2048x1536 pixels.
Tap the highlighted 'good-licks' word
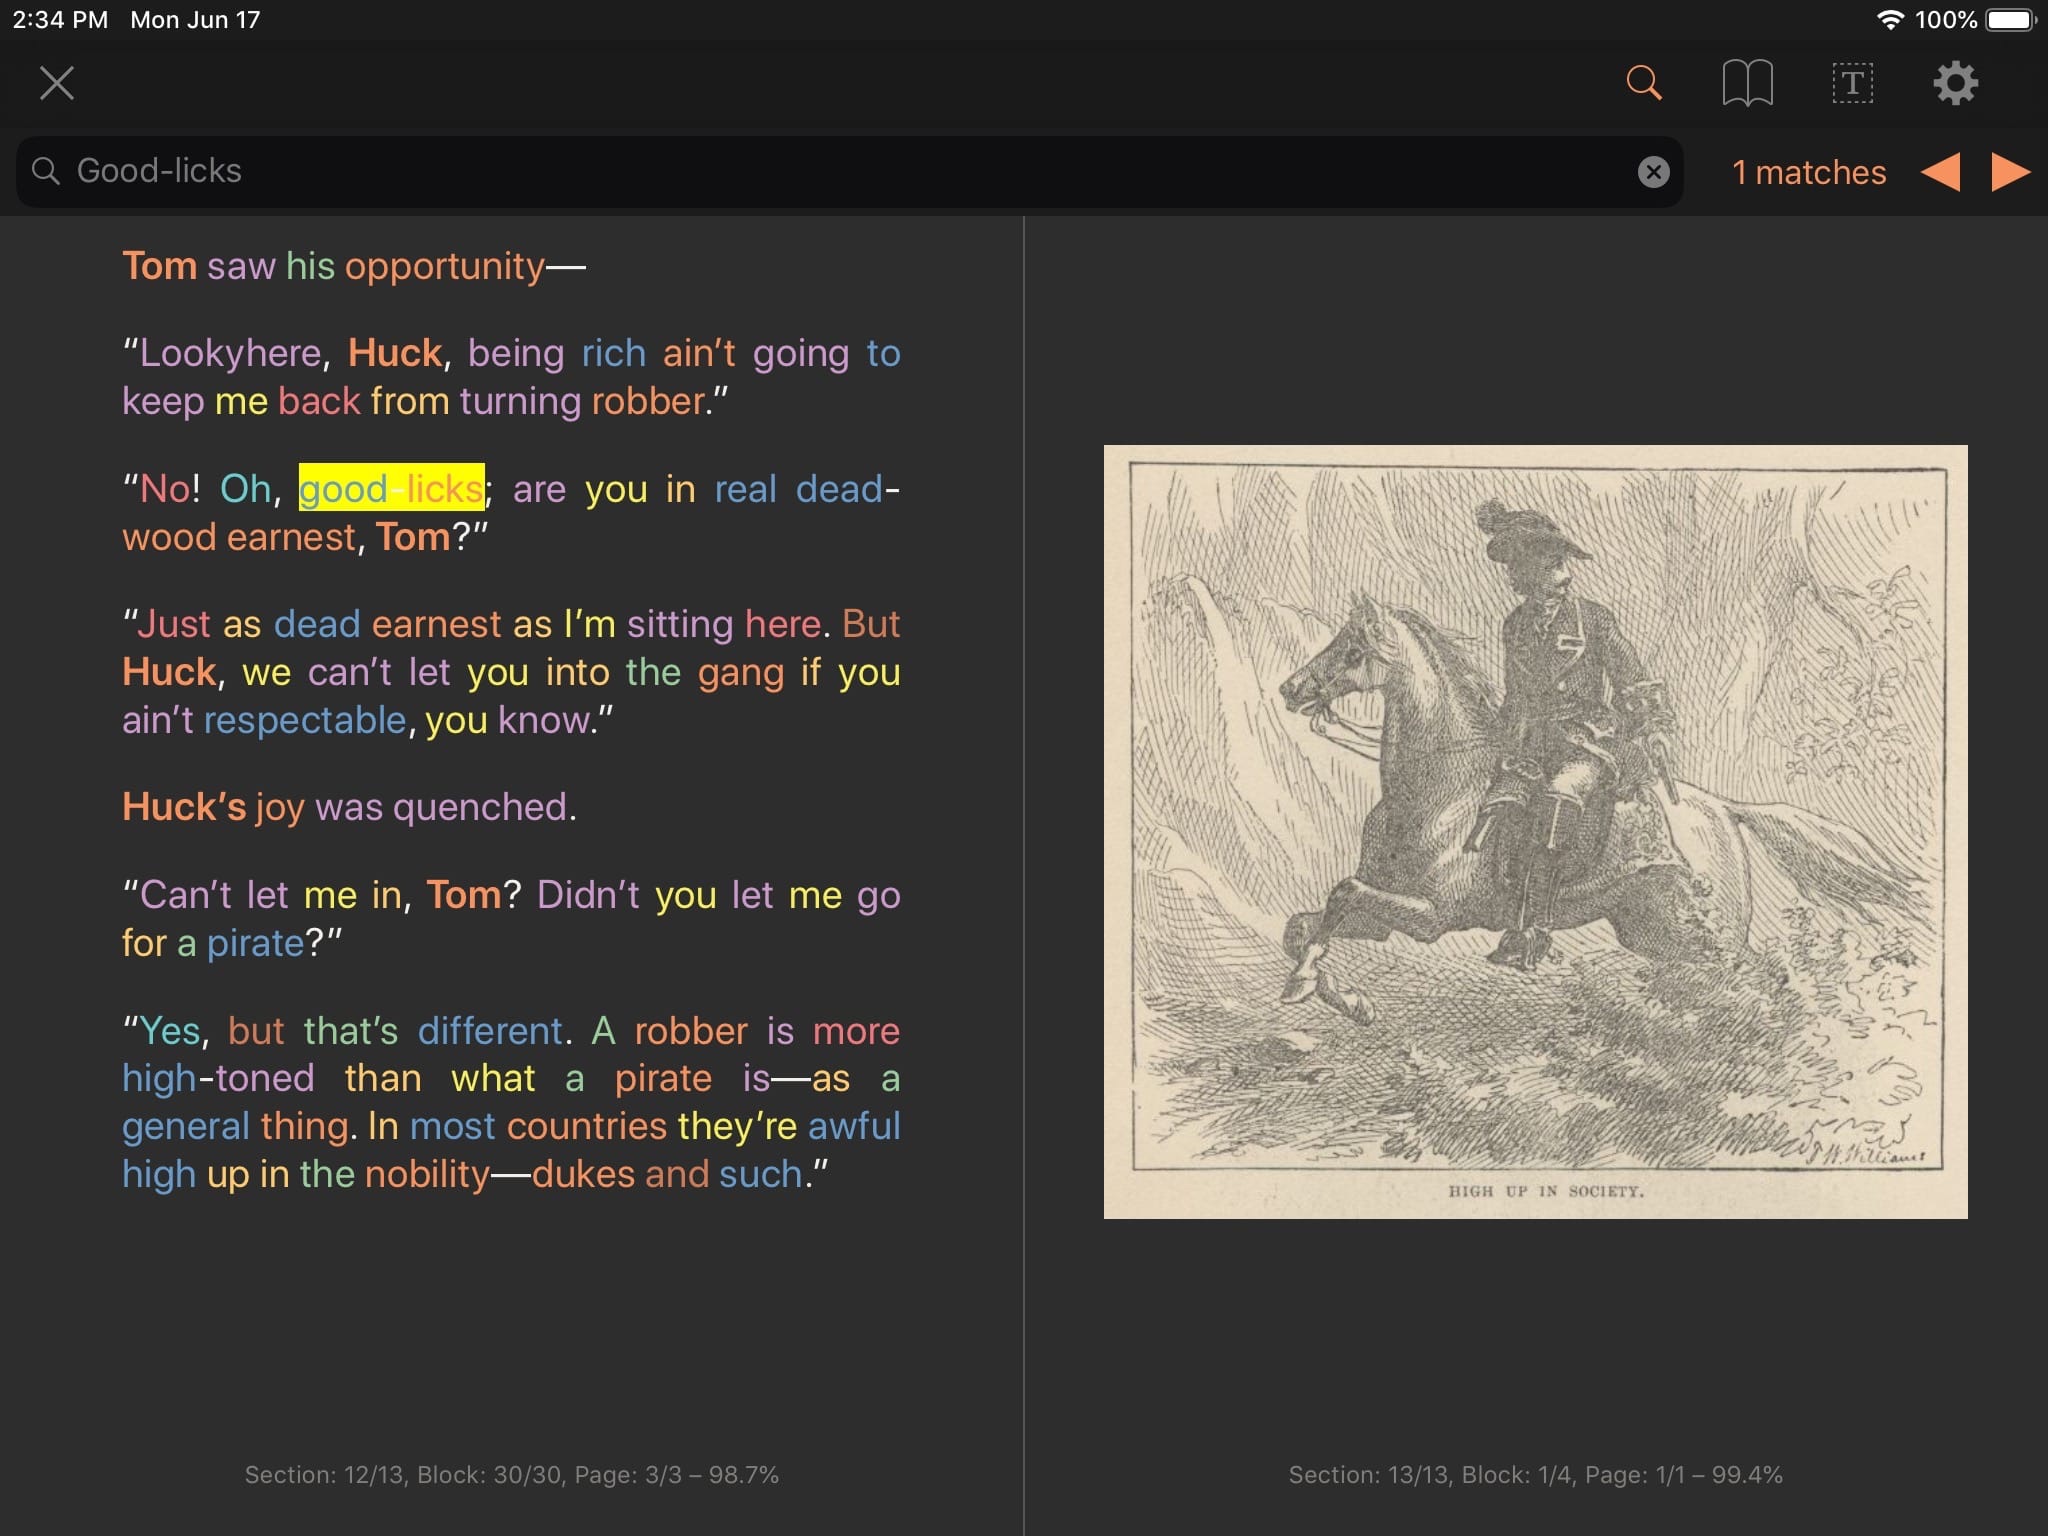(391, 489)
